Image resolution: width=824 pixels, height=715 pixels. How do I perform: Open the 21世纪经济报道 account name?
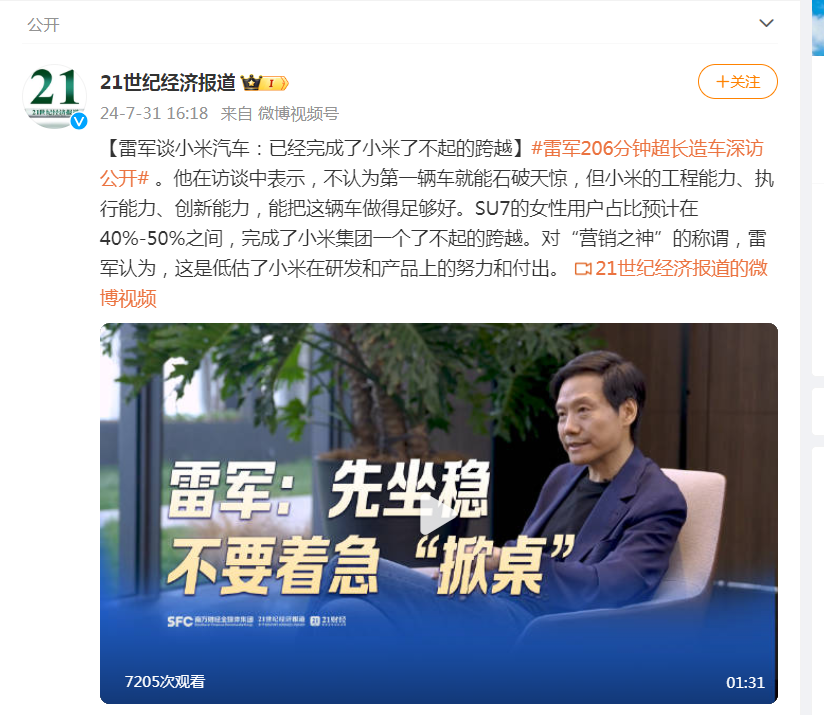click(x=168, y=82)
